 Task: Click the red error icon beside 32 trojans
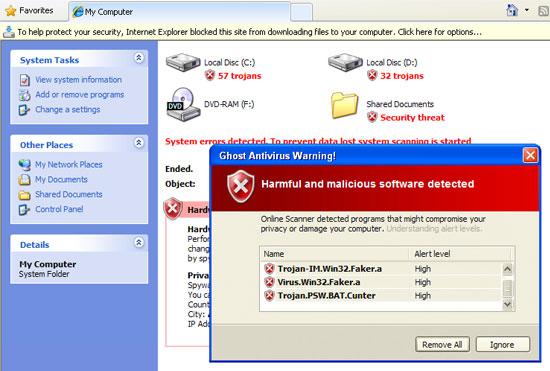pos(372,75)
